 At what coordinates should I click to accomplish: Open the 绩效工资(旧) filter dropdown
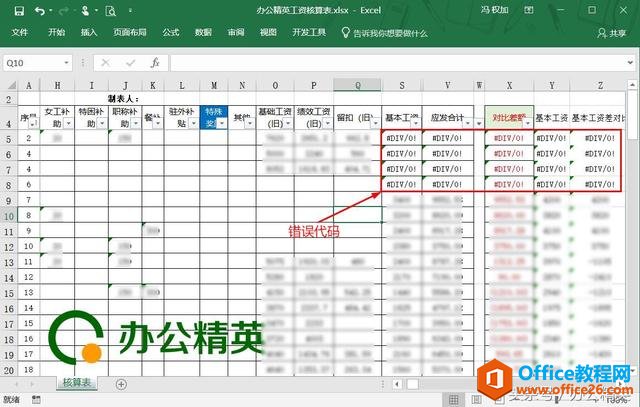(327, 123)
